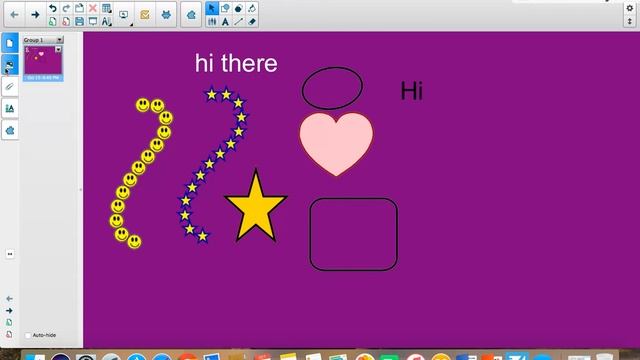The image size is (640, 360).
Task: Open the screen display options
Action: point(124,15)
